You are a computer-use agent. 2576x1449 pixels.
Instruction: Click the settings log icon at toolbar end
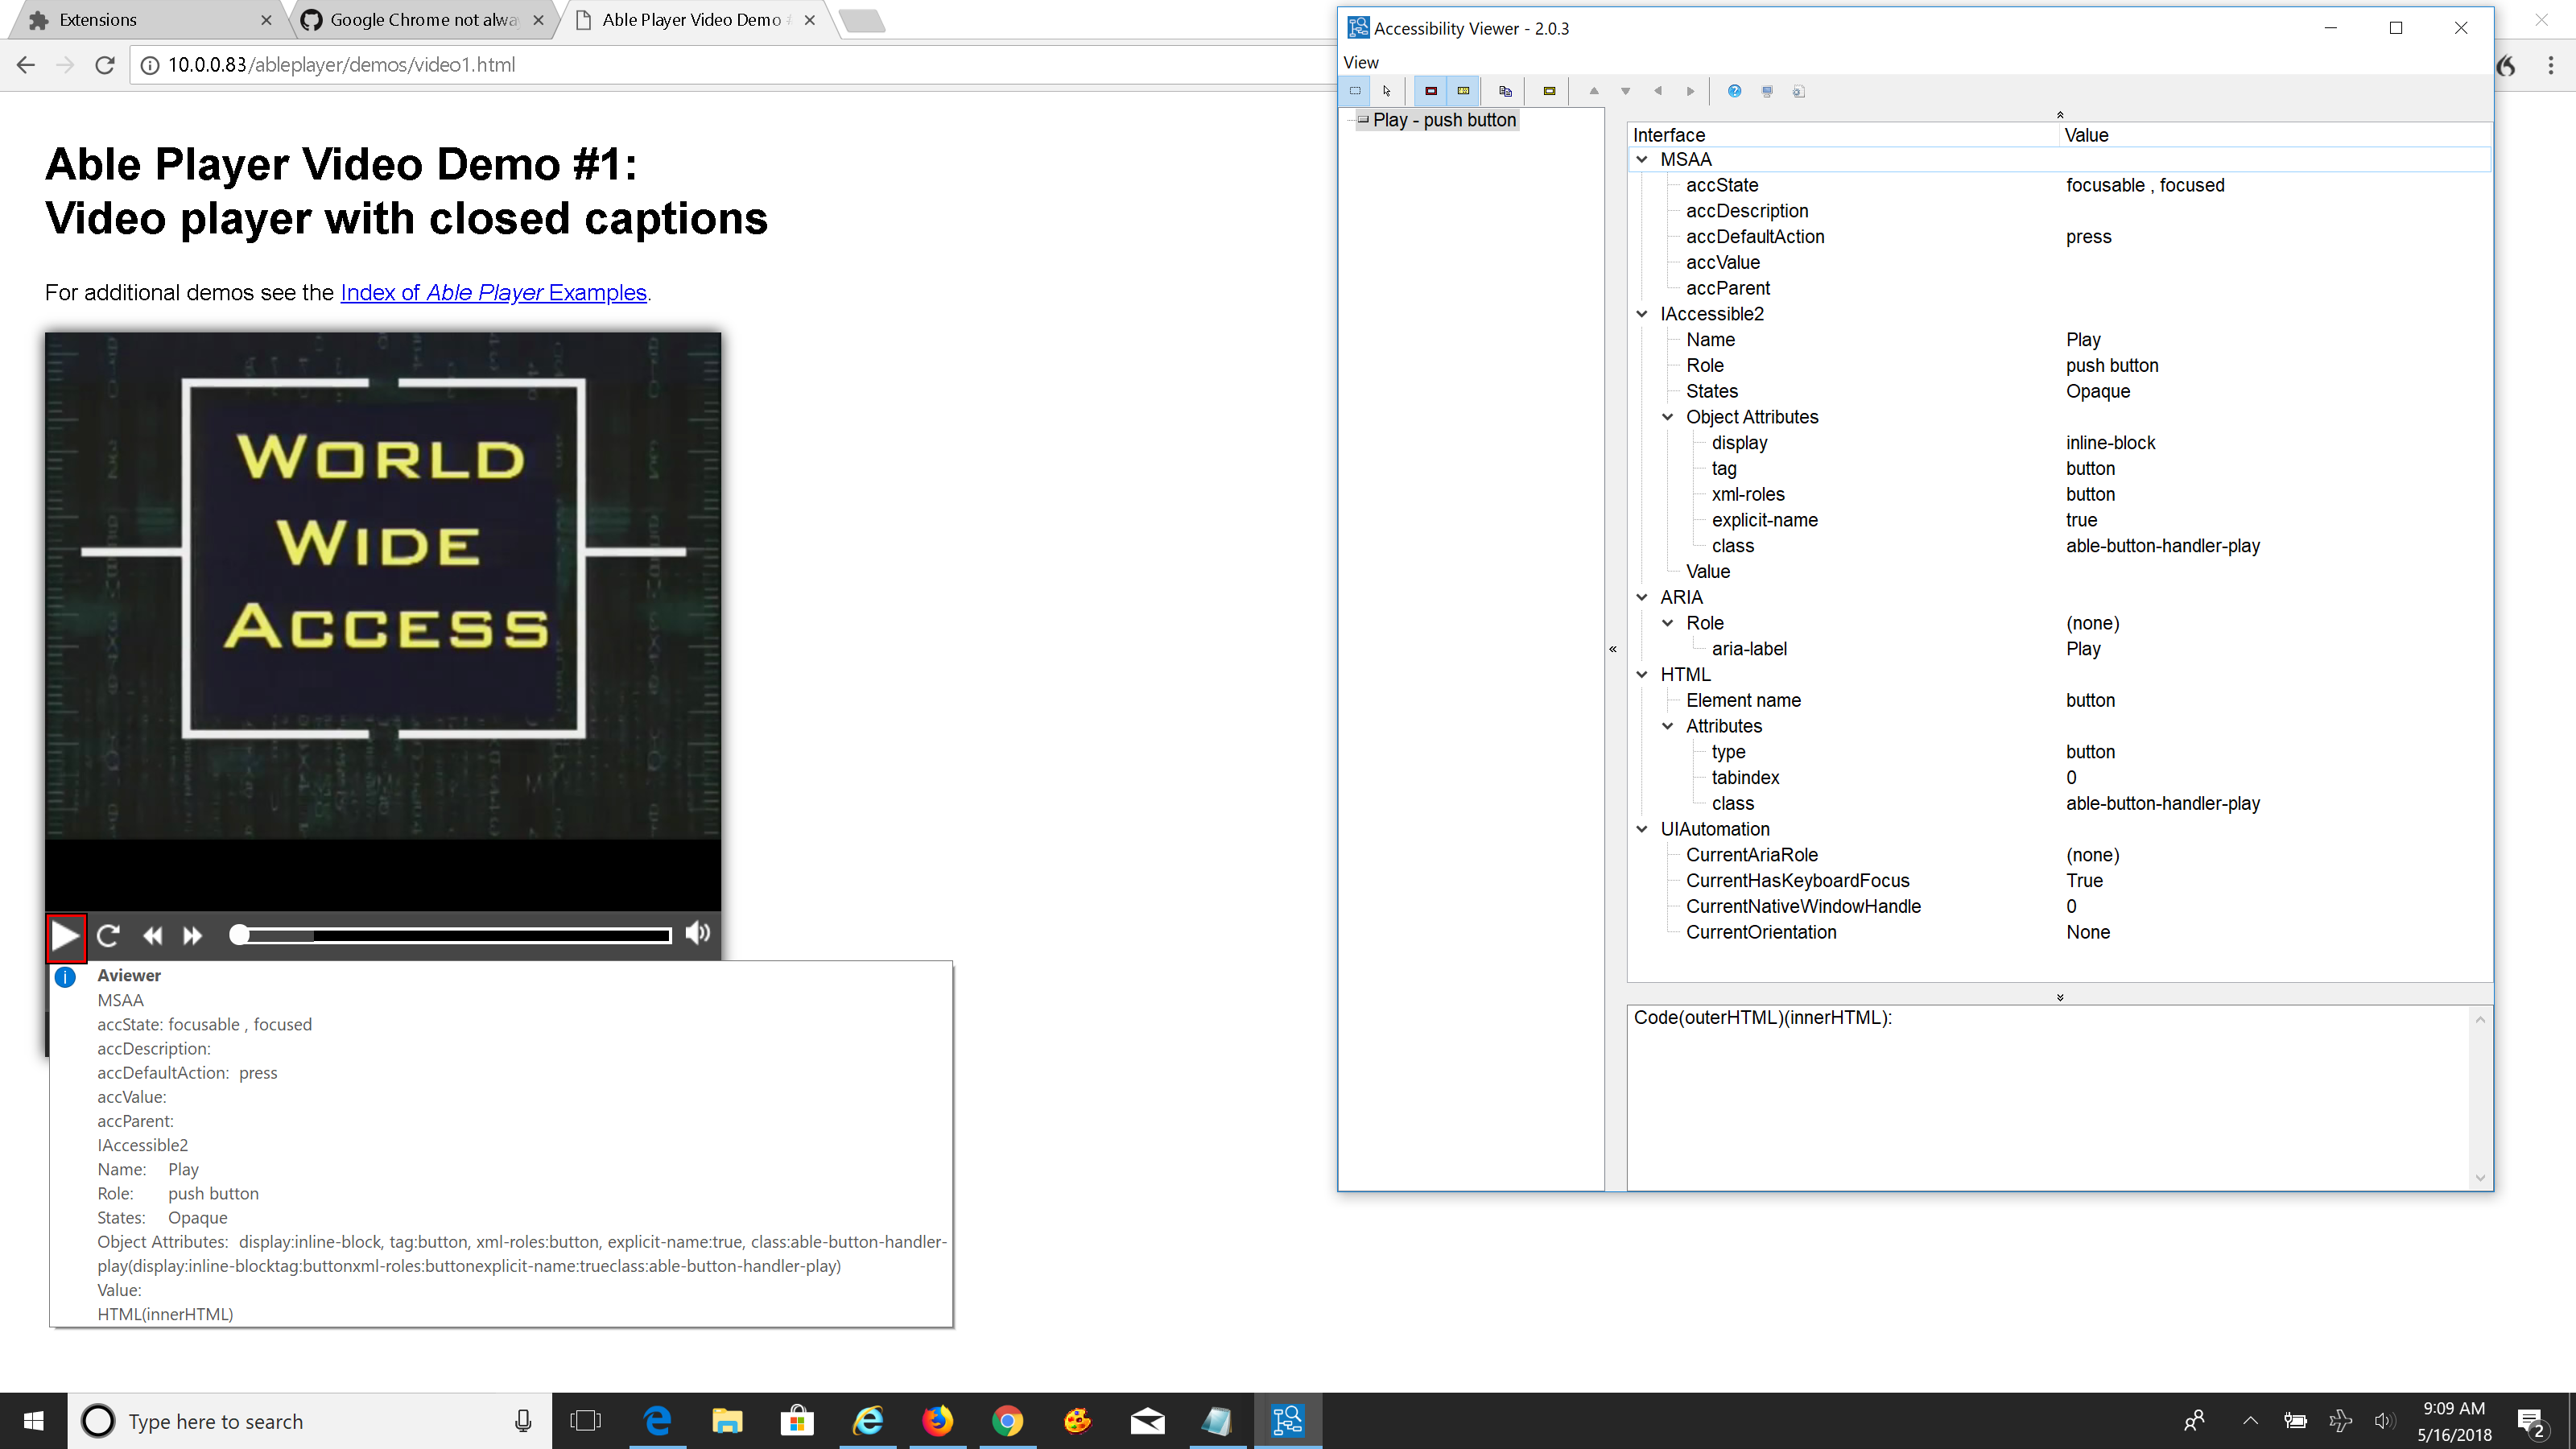click(x=1798, y=91)
